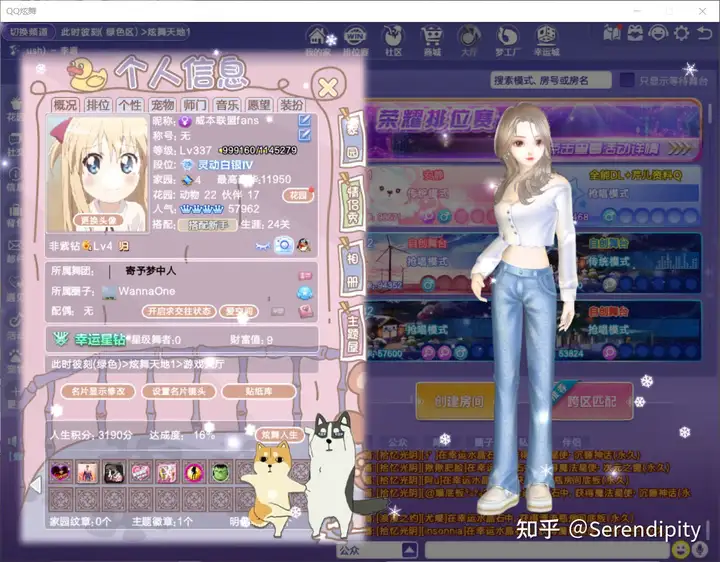Click the return arrow icon
The height and width of the screenshot is (562, 720).
coord(704,33)
